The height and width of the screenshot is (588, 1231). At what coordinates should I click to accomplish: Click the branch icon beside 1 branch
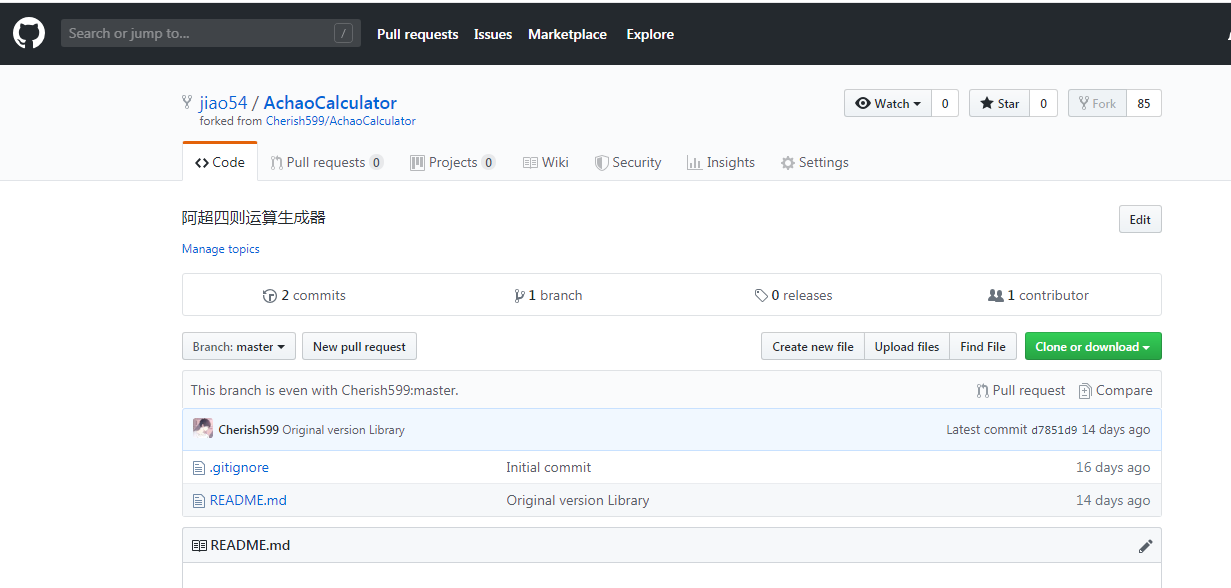tap(519, 296)
